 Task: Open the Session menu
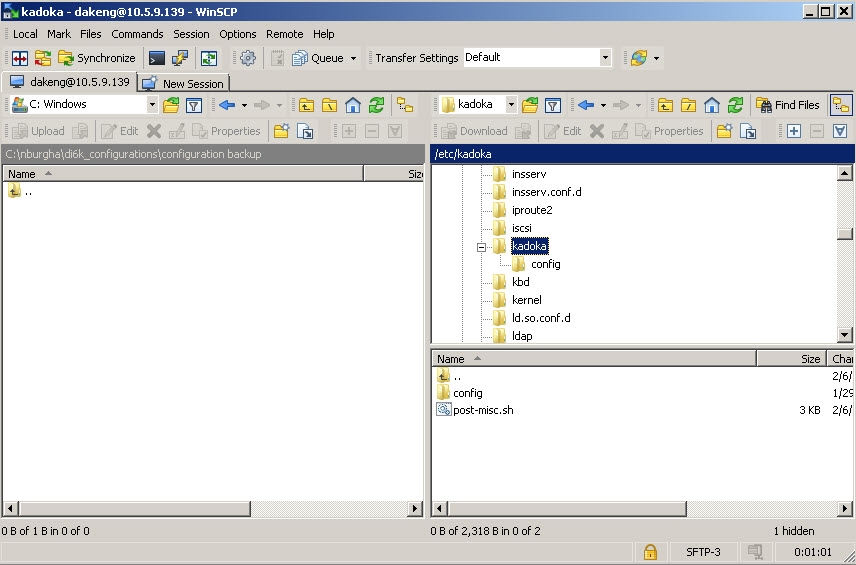(x=191, y=34)
